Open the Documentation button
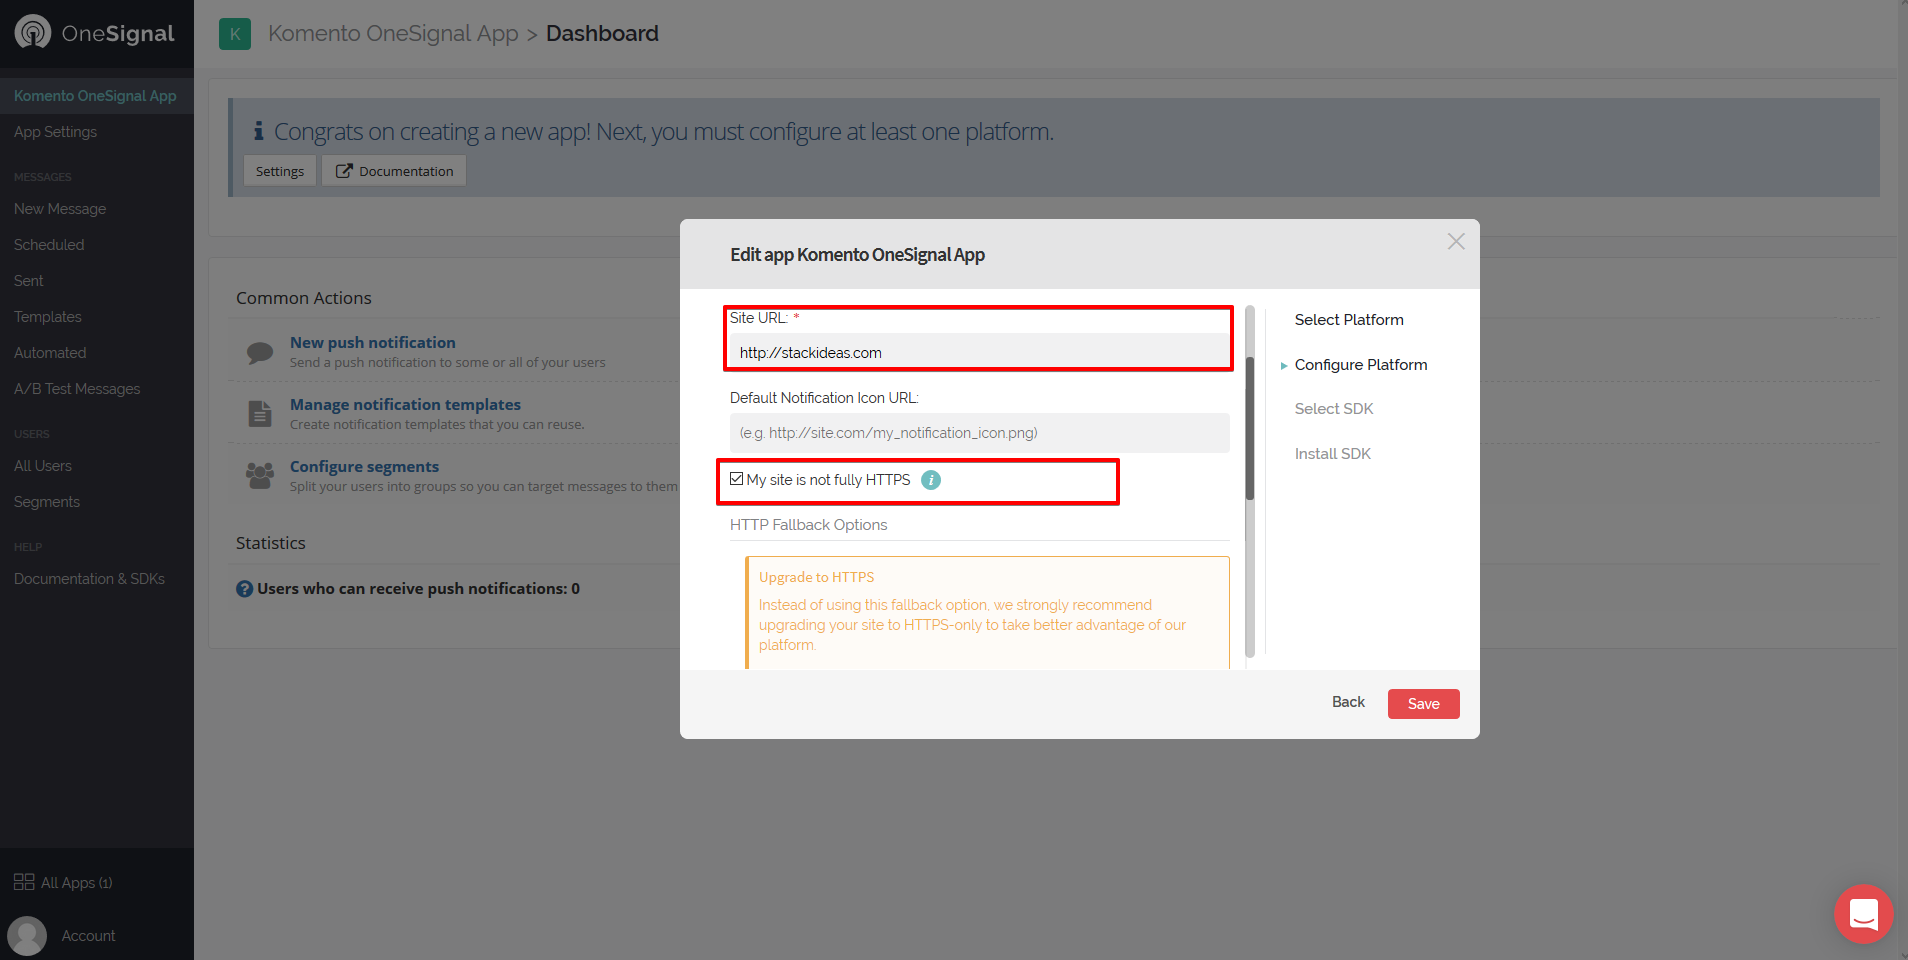1908x960 pixels. [394, 171]
